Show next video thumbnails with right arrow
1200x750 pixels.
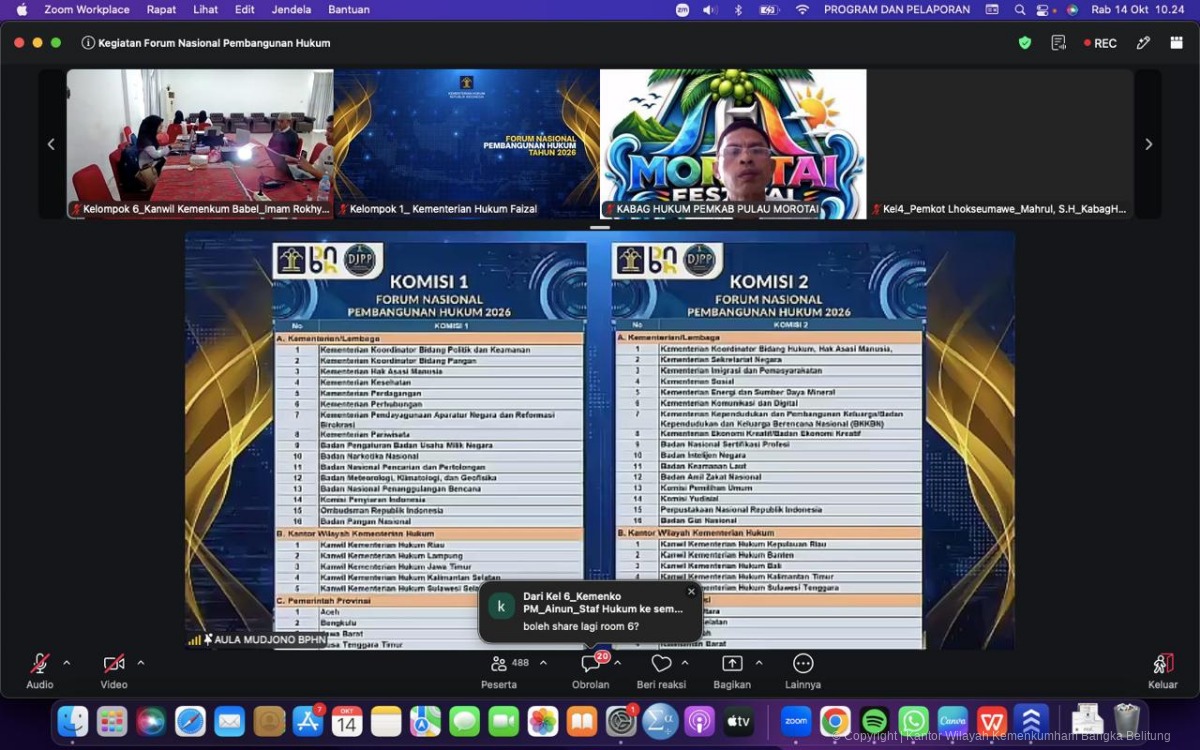pos(1149,144)
